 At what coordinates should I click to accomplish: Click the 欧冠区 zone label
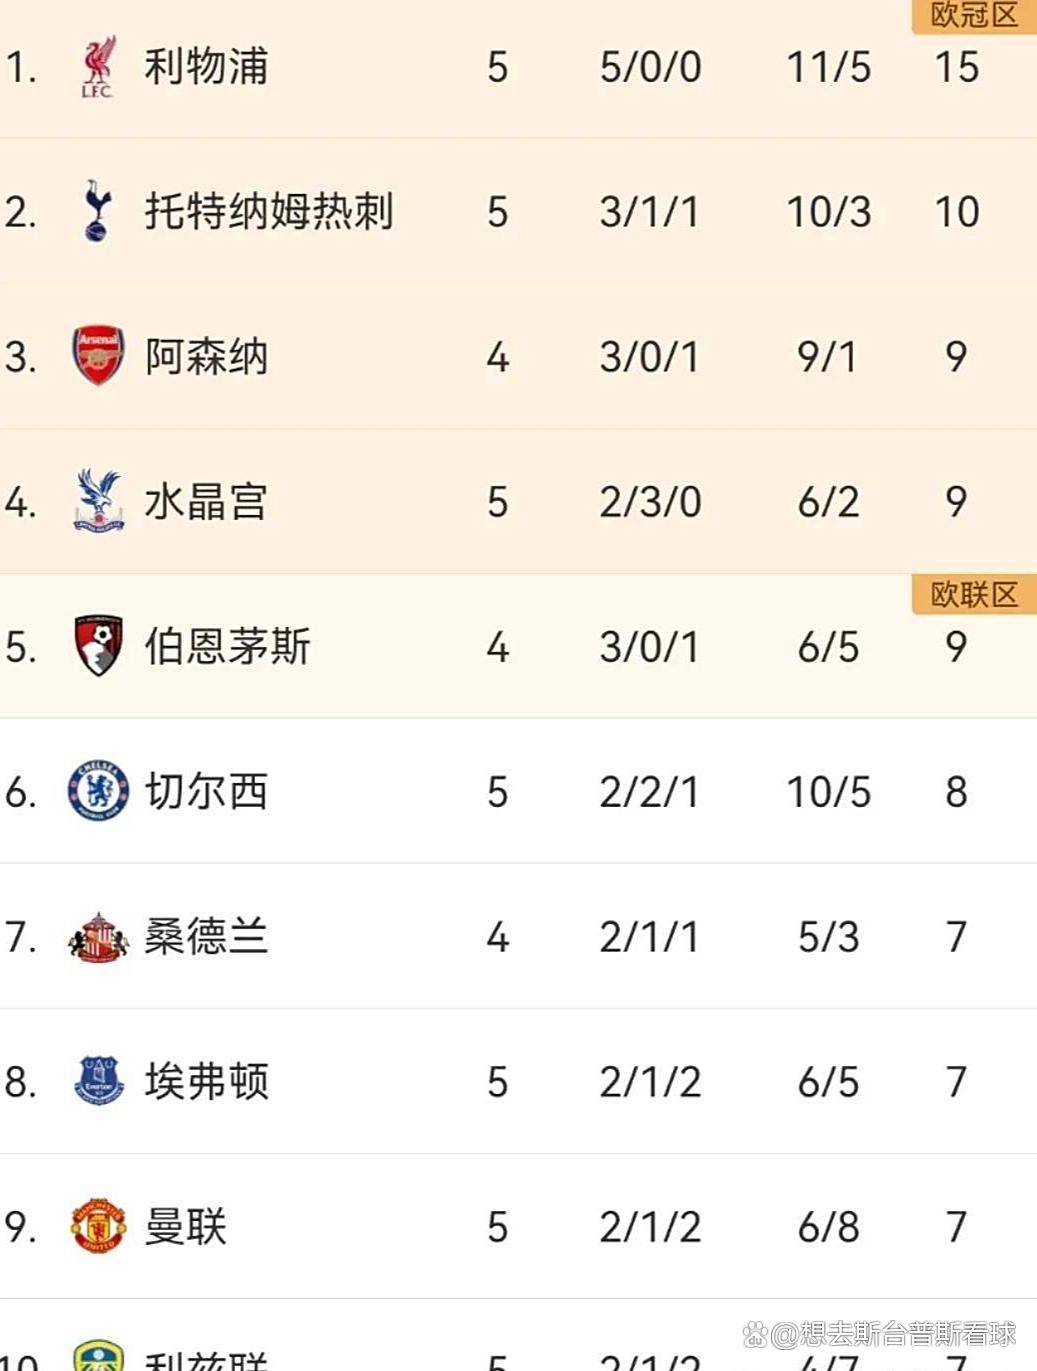[973, 16]
